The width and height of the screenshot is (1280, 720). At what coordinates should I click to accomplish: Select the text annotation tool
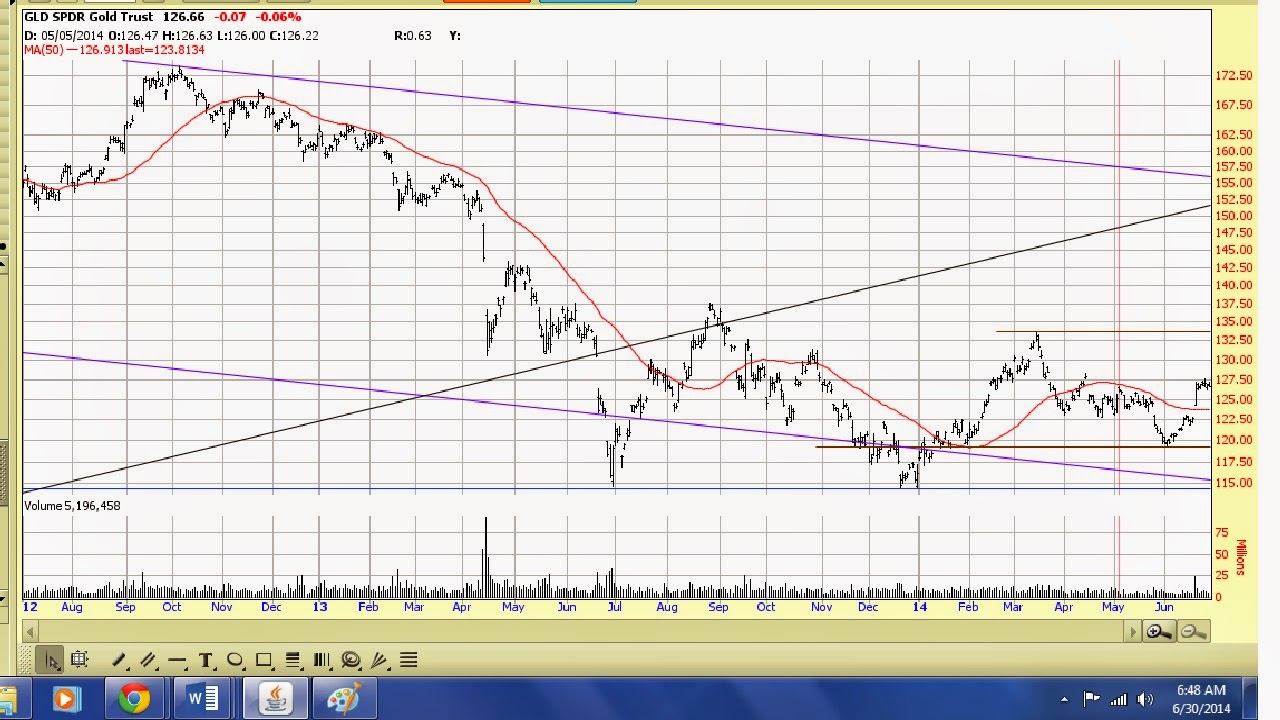pos(206,660)
